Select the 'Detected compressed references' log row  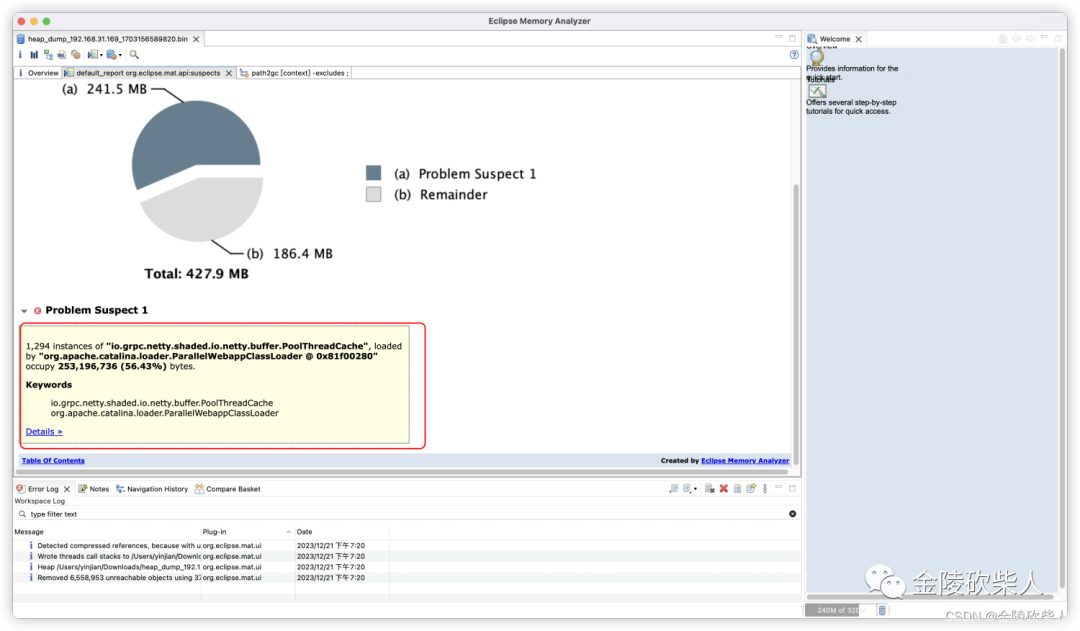click(x=406, y=546)
